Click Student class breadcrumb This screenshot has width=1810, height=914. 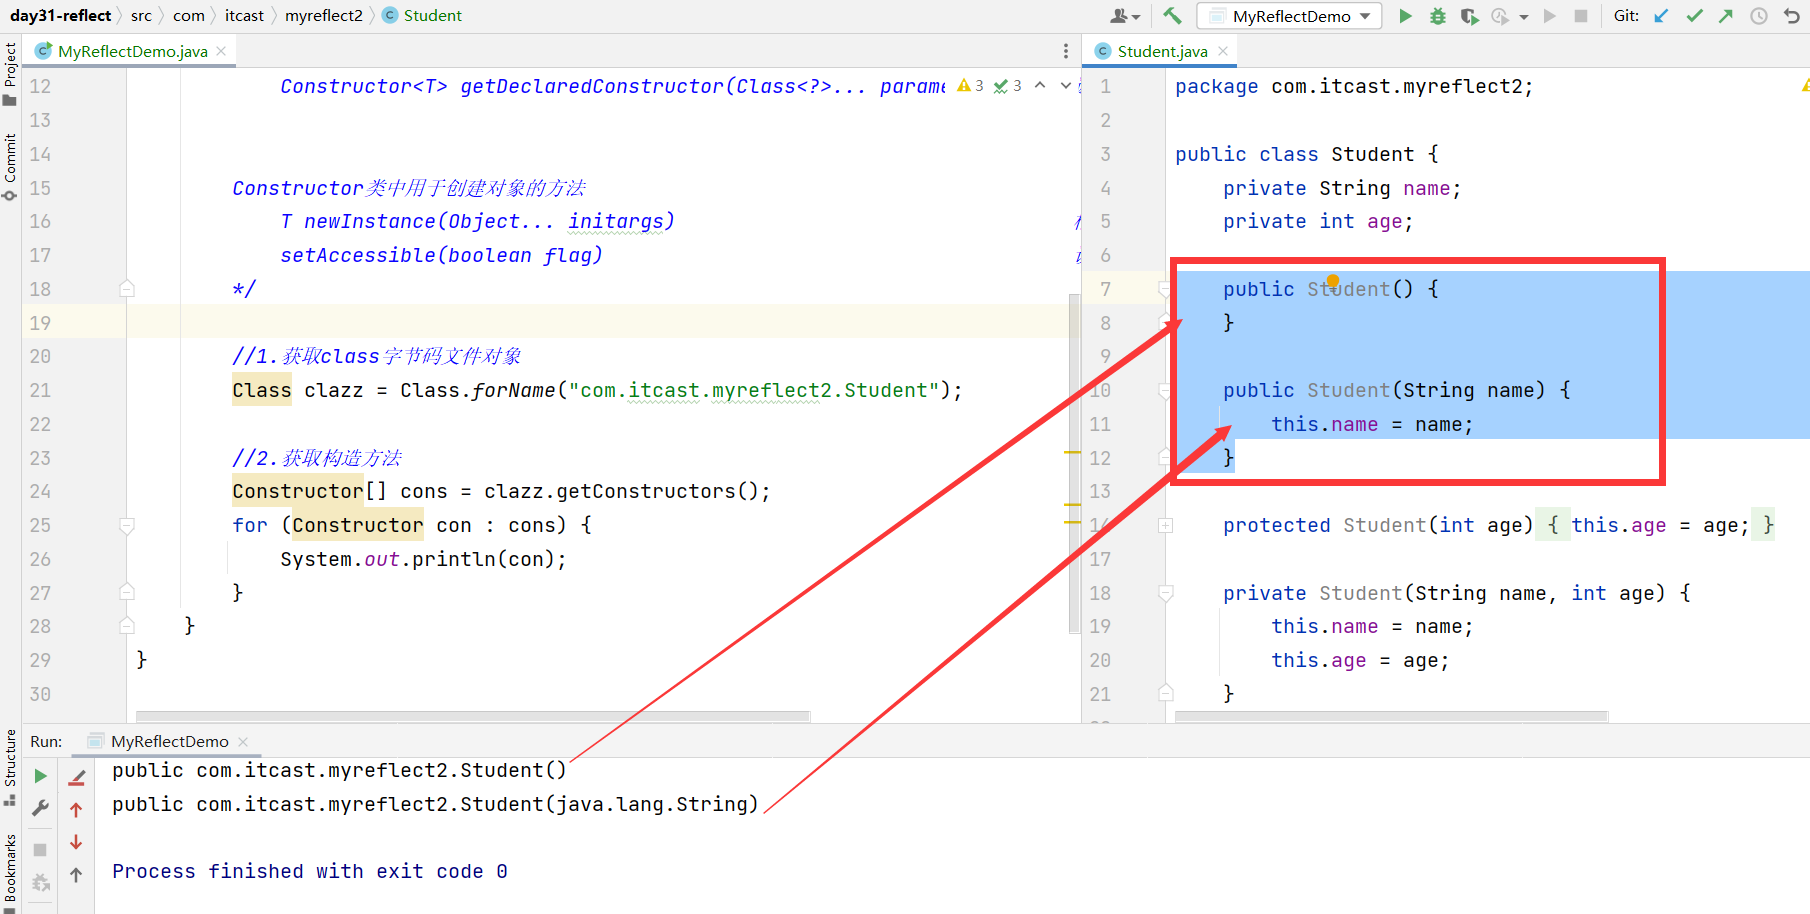pos(422,15)
